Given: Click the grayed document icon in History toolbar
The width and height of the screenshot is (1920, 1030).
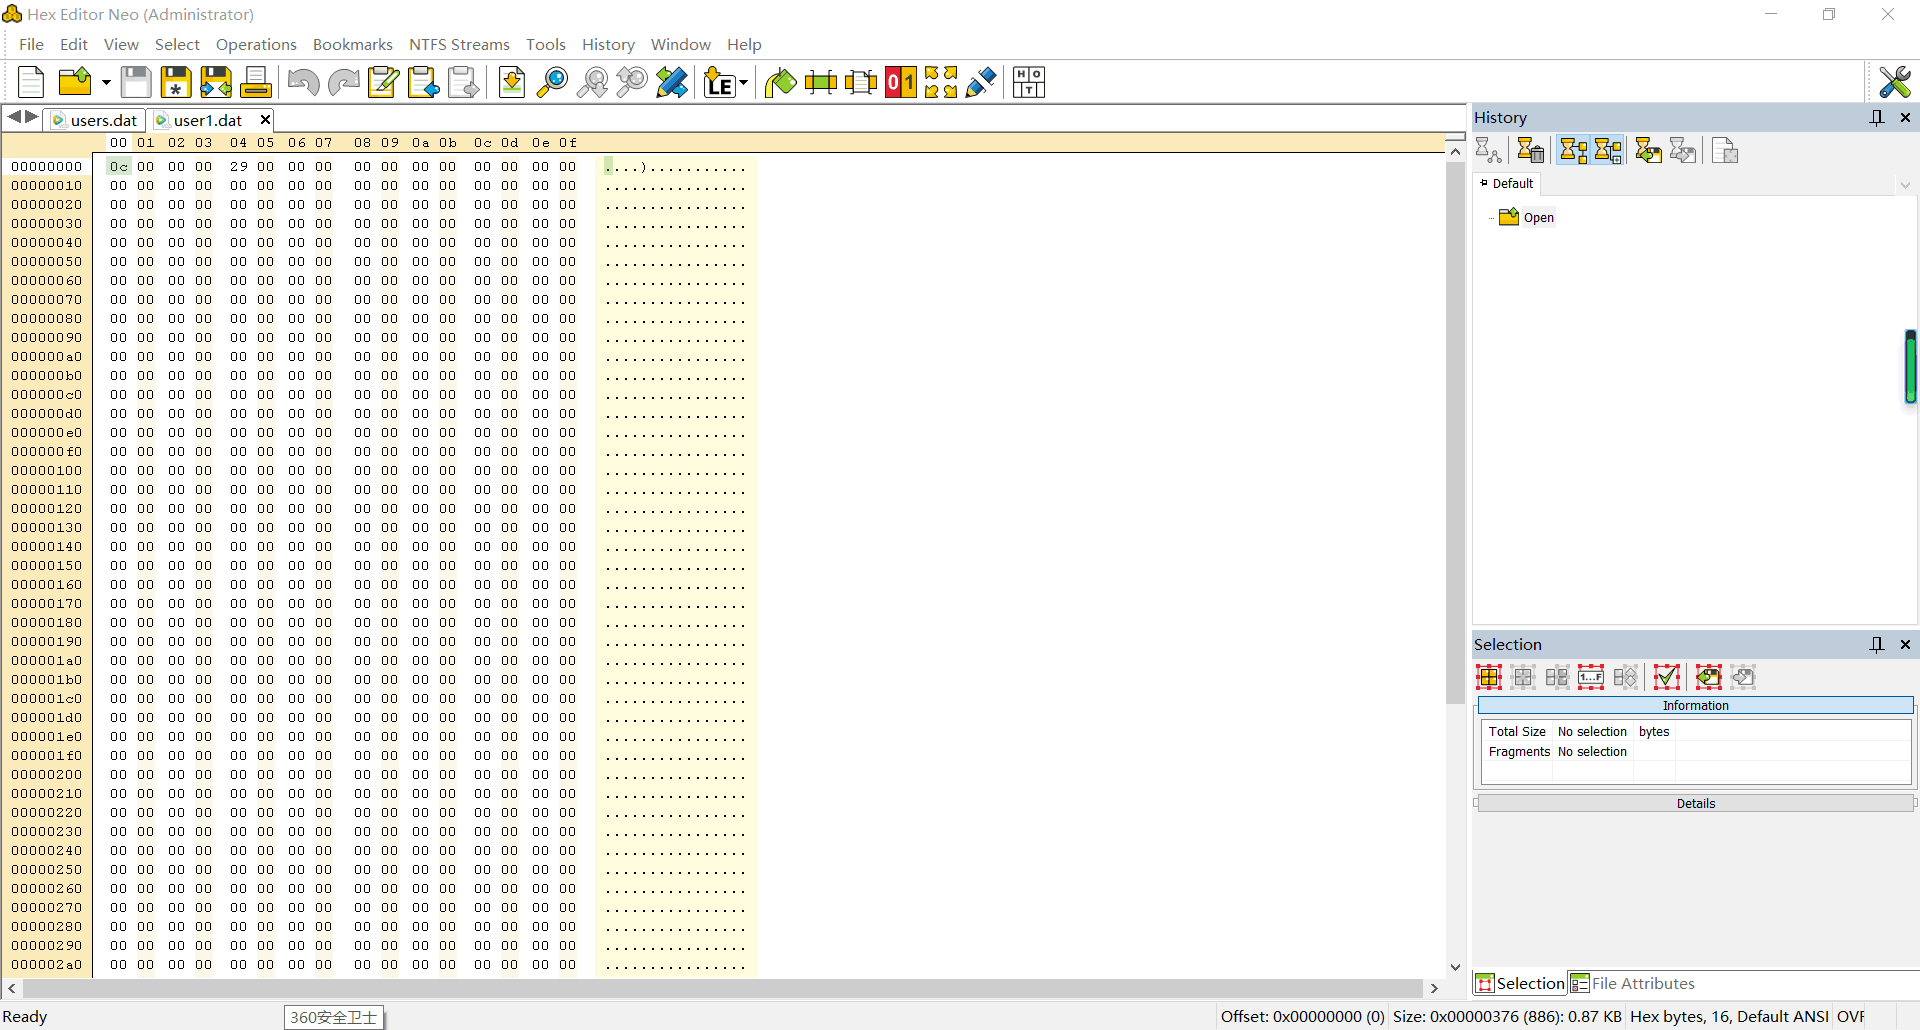Looking at the screenshot, I should 1725,151.
